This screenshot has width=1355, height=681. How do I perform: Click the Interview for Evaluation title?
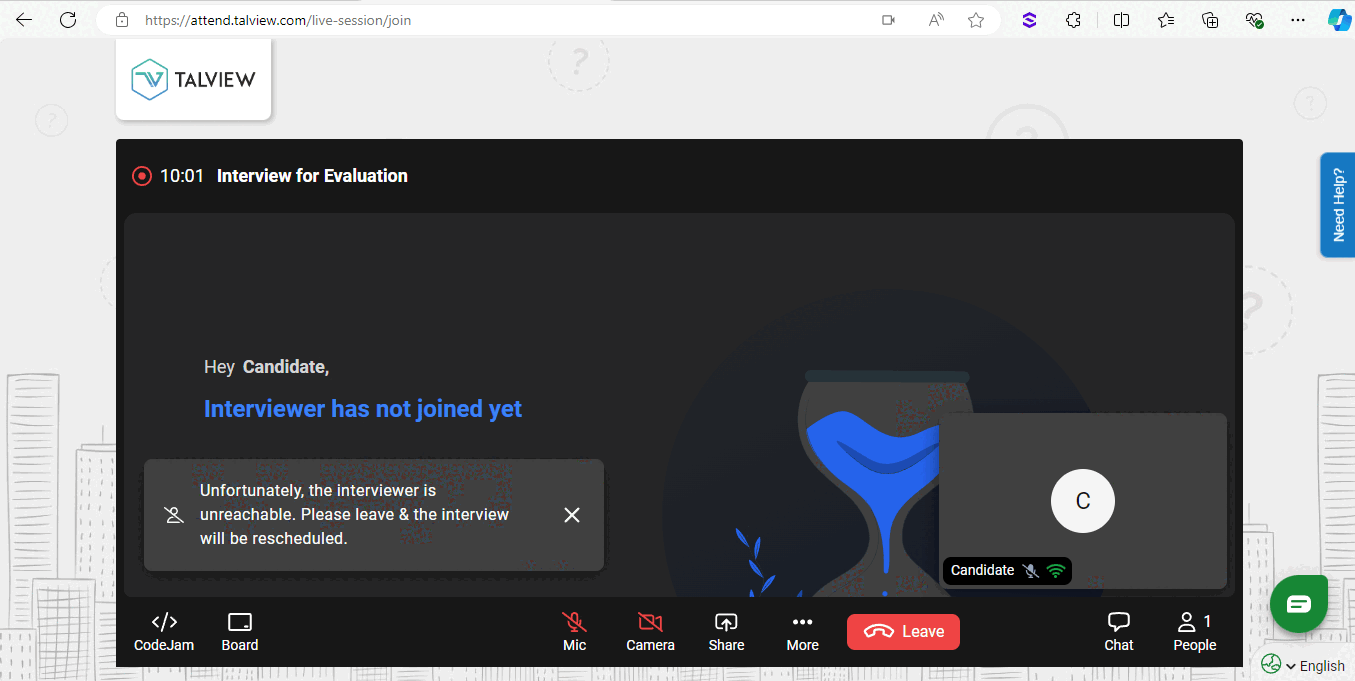(312, 176)
